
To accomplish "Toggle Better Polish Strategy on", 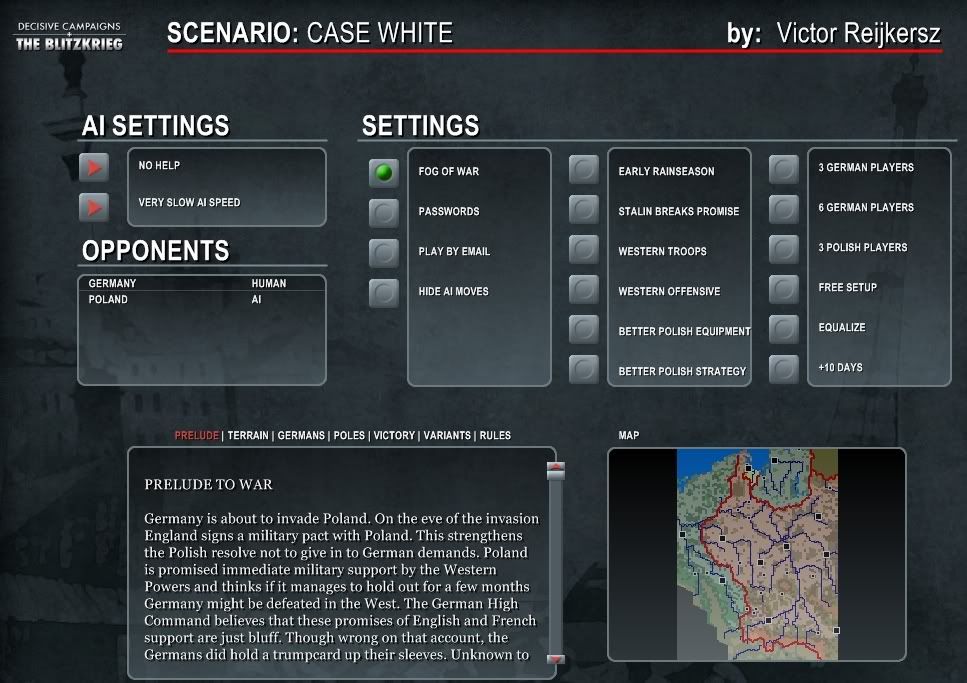I will click(583, 369).
